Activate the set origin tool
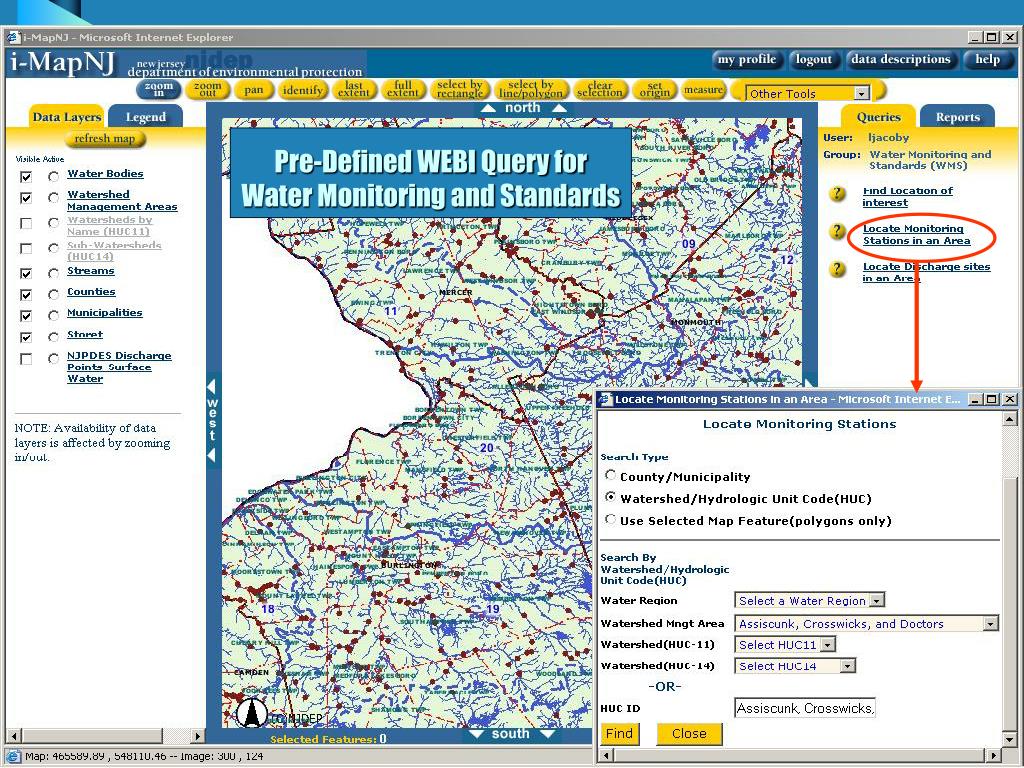1024x768 pixels. coord(654,89)
